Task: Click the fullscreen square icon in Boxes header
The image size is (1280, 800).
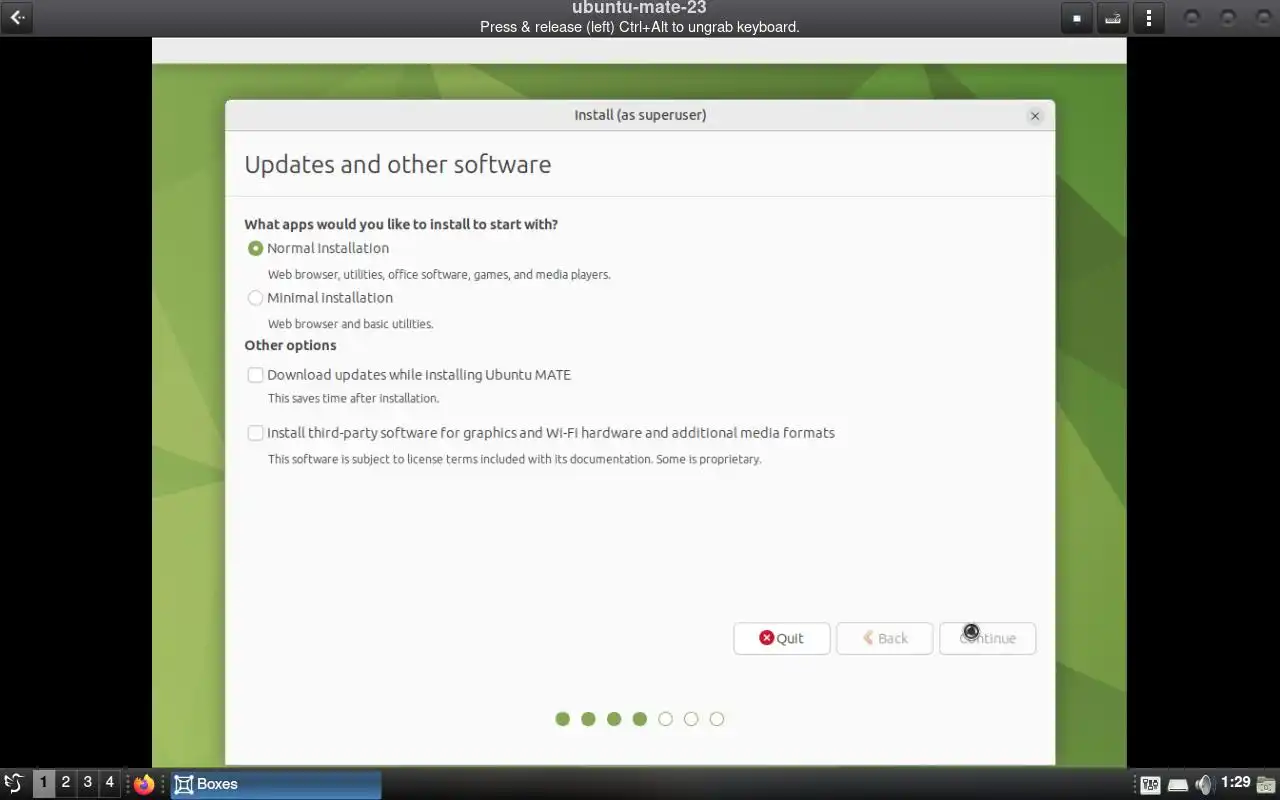Action: [1077, 18]
